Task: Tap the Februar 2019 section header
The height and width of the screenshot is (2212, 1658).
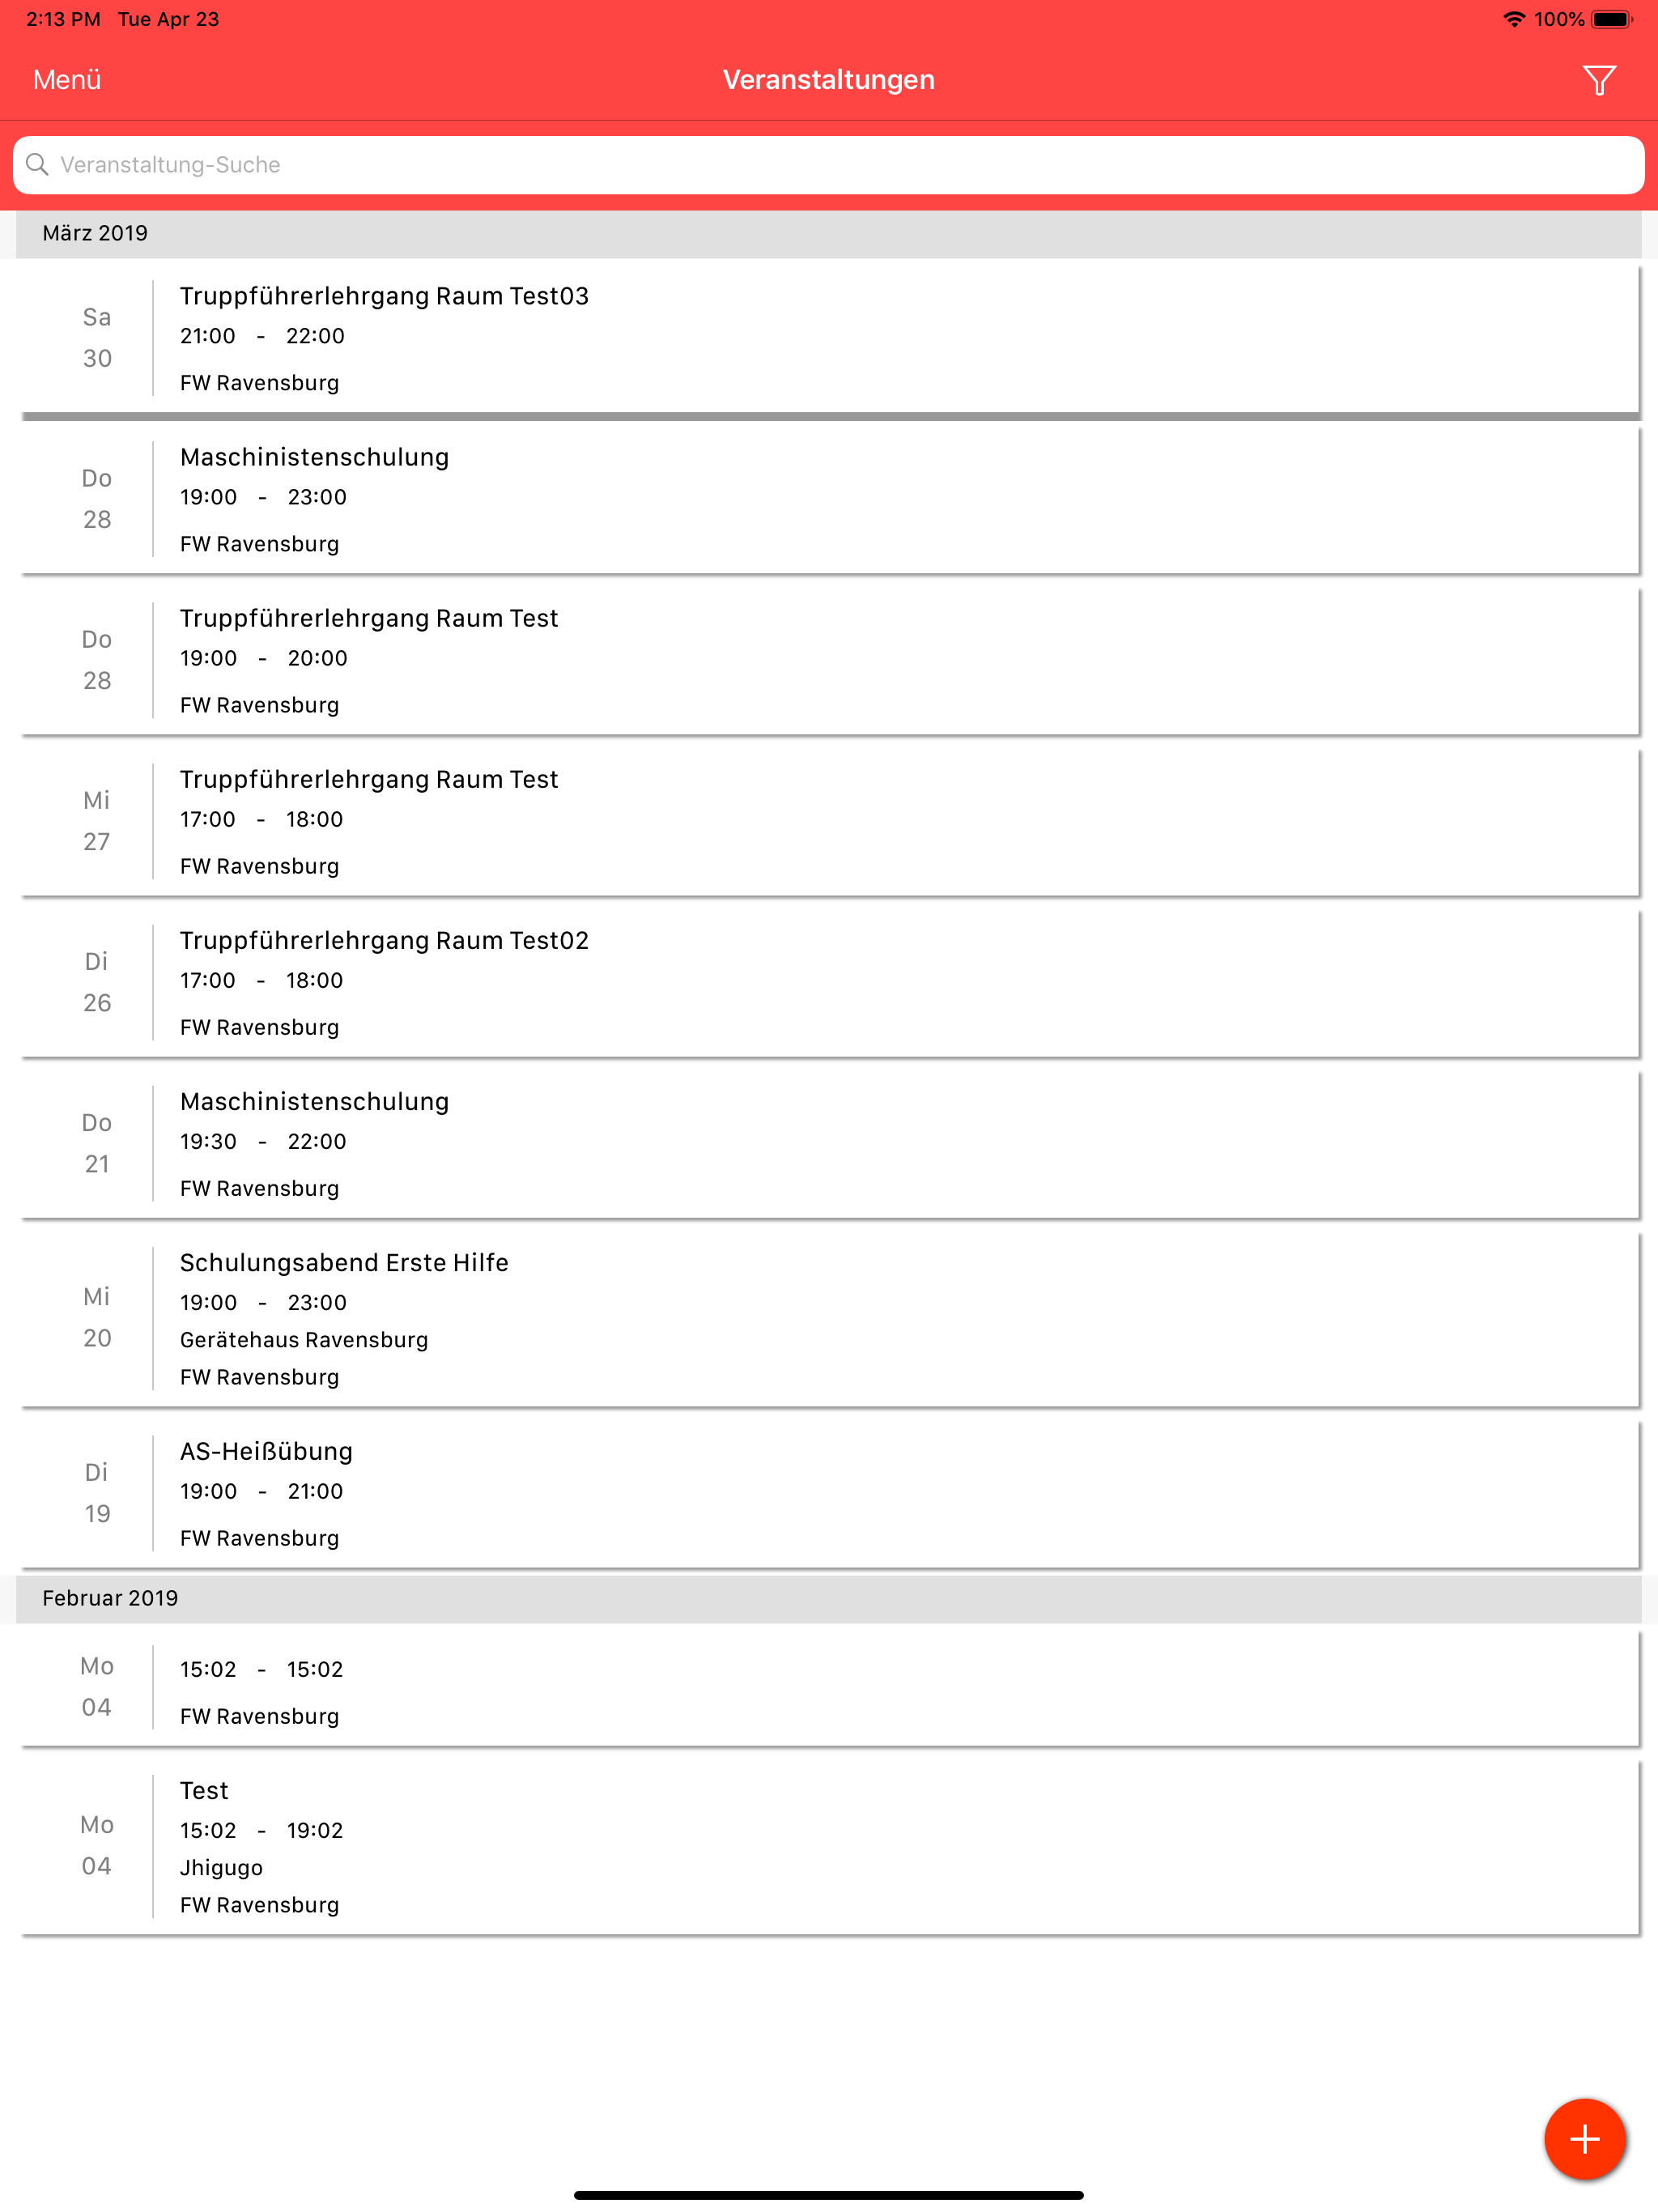Action: [x=829, y=1598]
